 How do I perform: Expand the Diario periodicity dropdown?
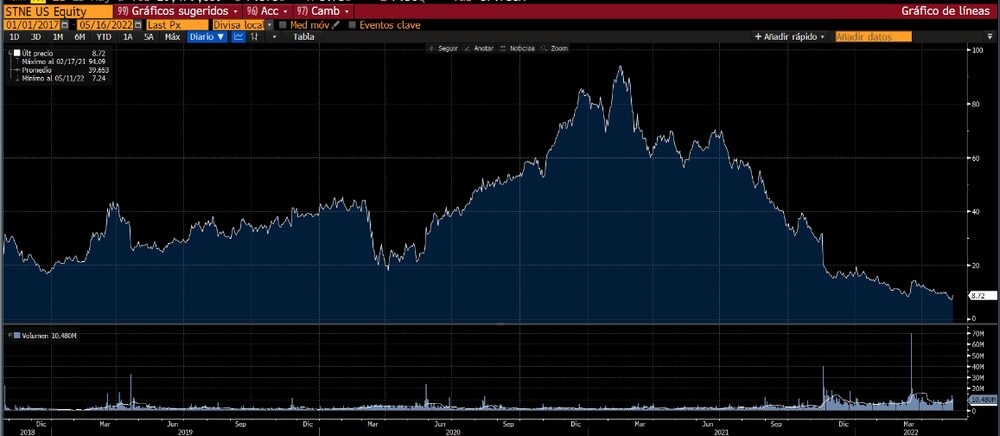(207, 36)
